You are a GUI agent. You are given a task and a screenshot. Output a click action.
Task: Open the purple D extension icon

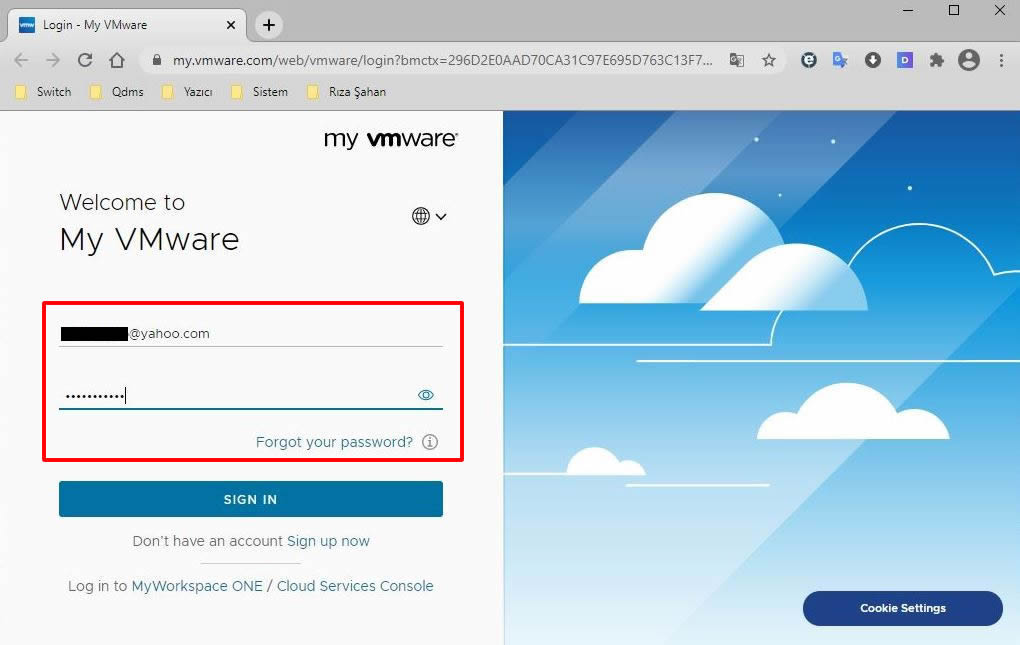904,60
